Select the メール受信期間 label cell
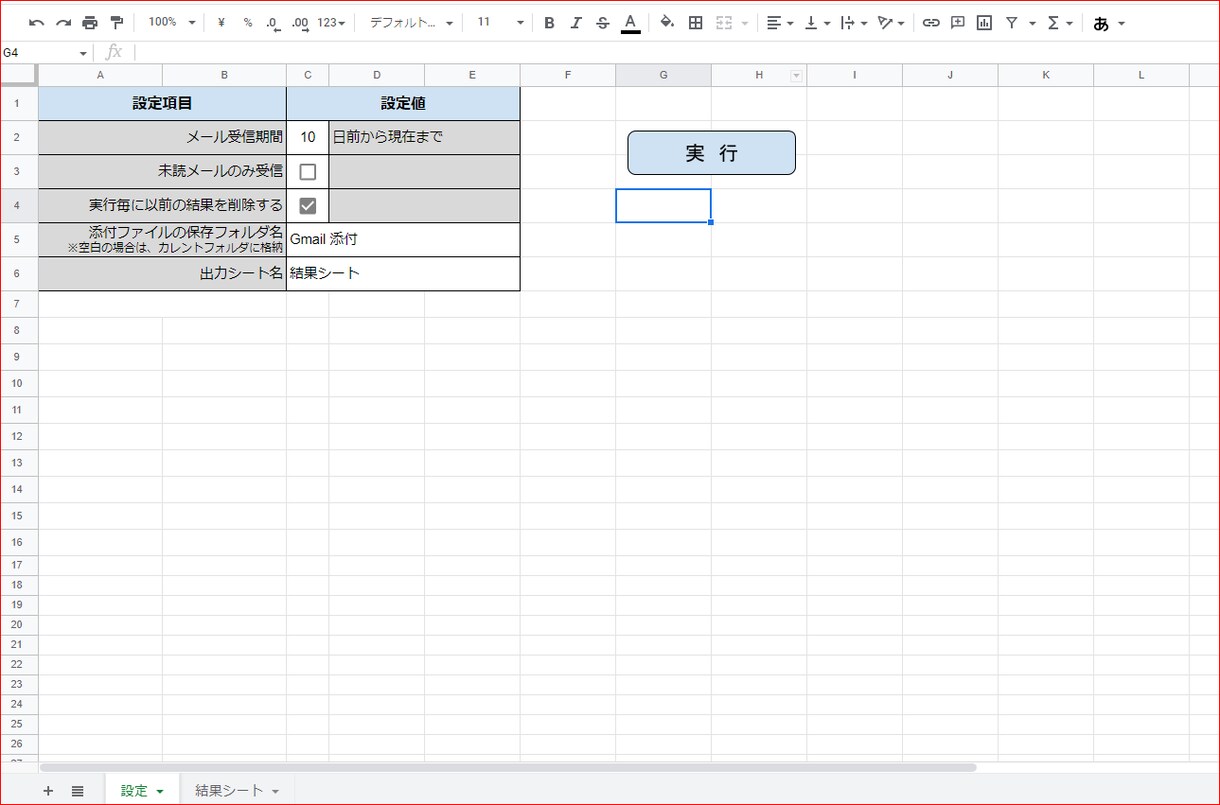 (162, 137)
